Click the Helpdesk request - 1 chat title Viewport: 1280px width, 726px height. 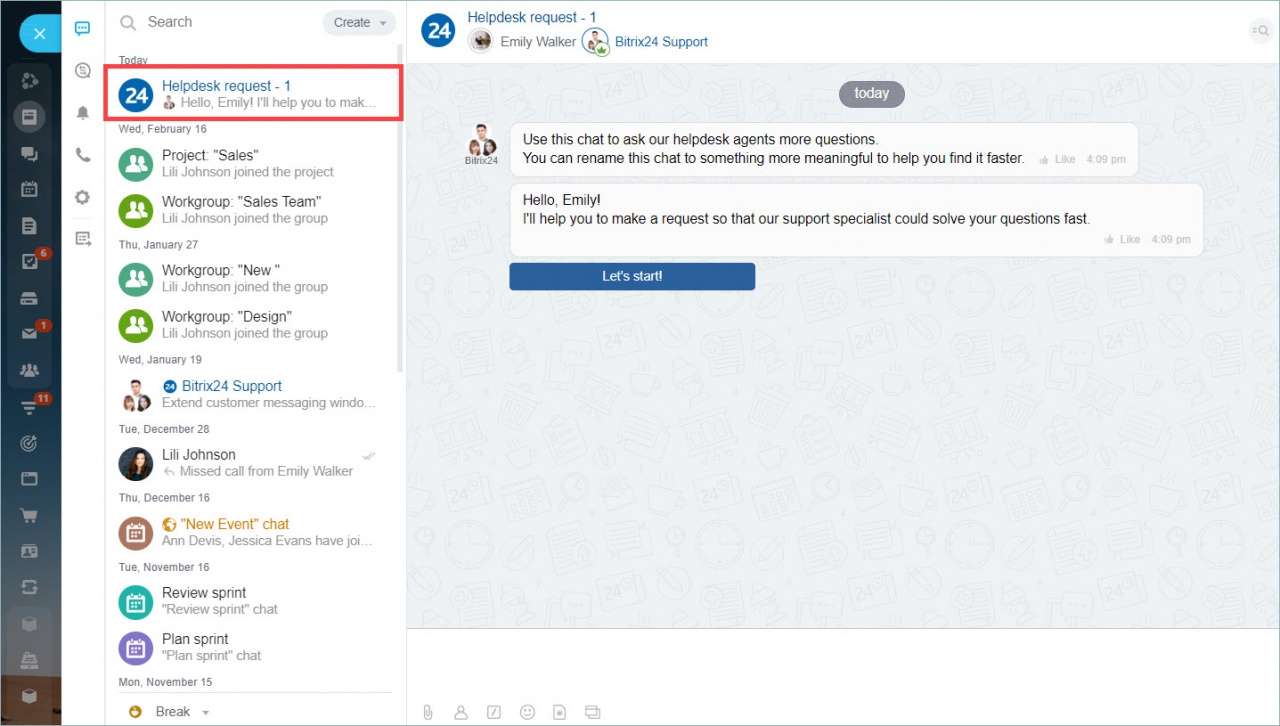tap(532, 17)
